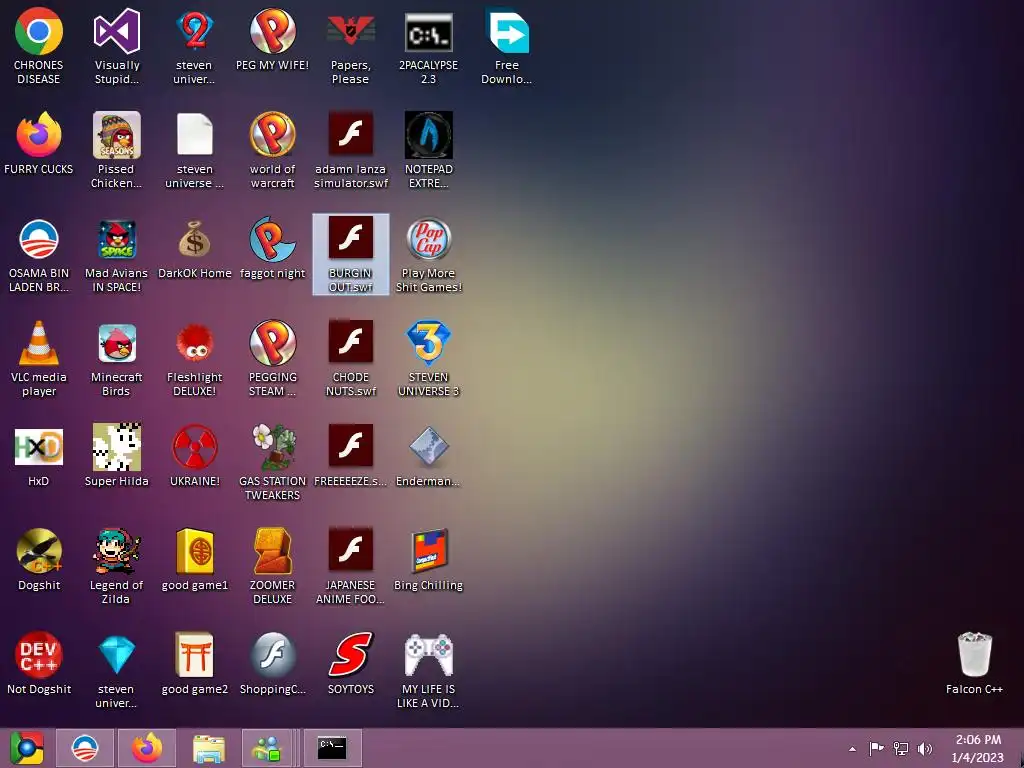Show hidden system tray icons

(x=852, y=749)
